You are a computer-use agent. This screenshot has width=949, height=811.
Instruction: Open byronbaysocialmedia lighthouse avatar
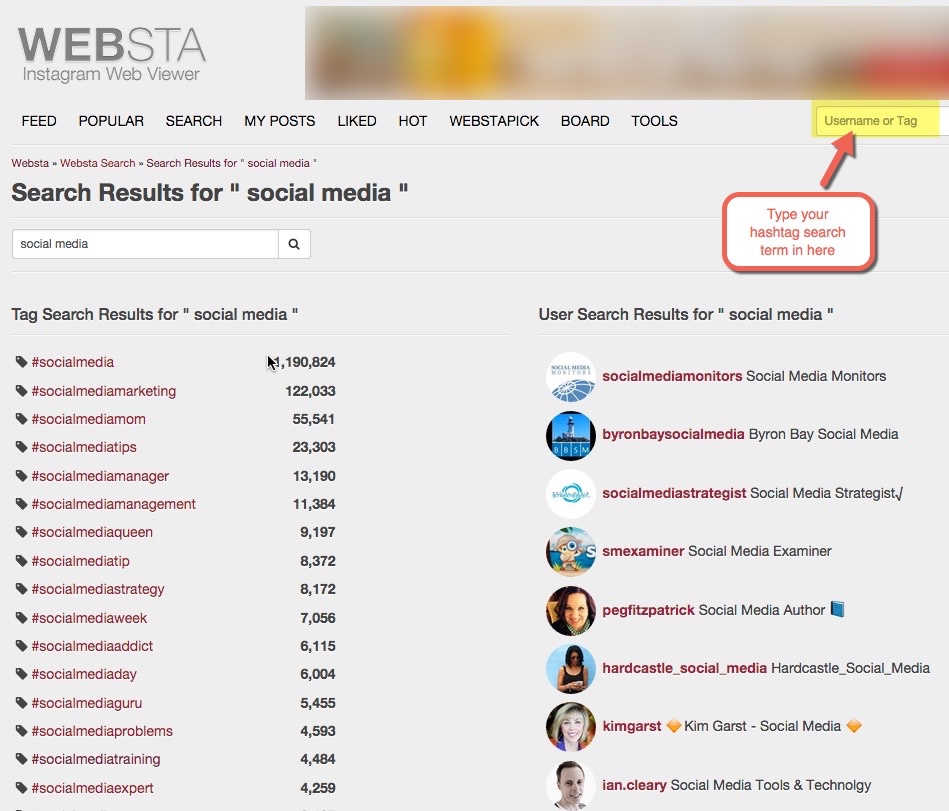pos(571,436)
